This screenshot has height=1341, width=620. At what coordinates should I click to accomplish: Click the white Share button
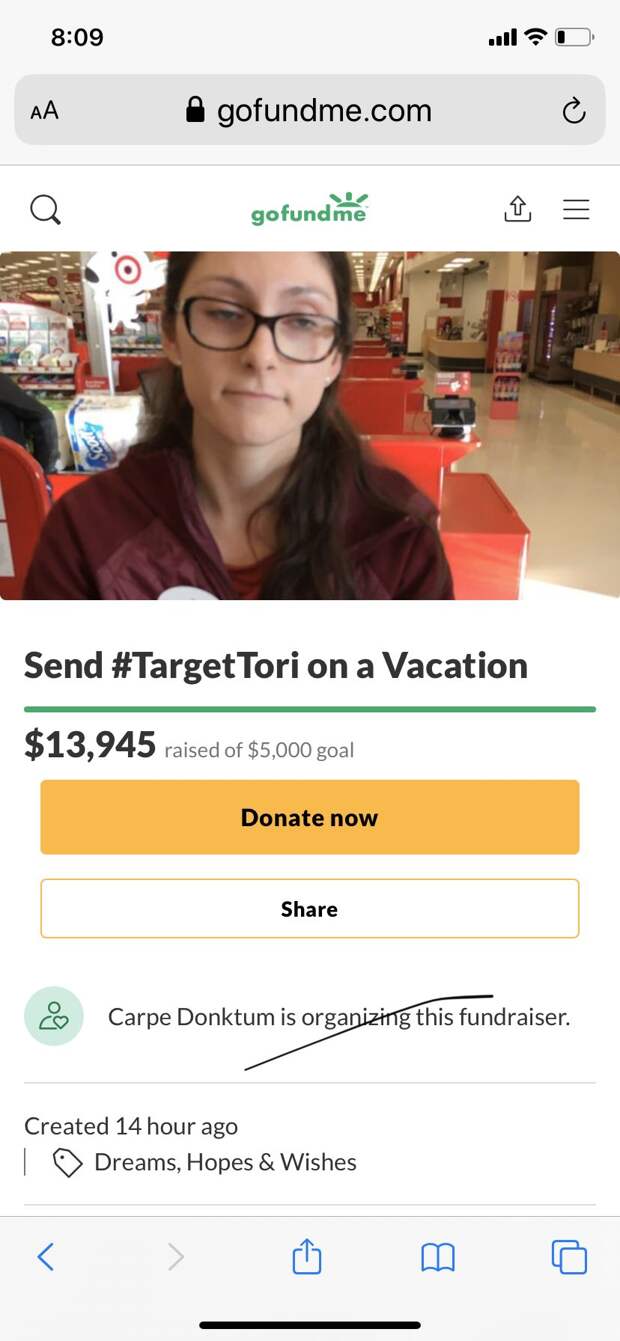[x=310, y=908]
